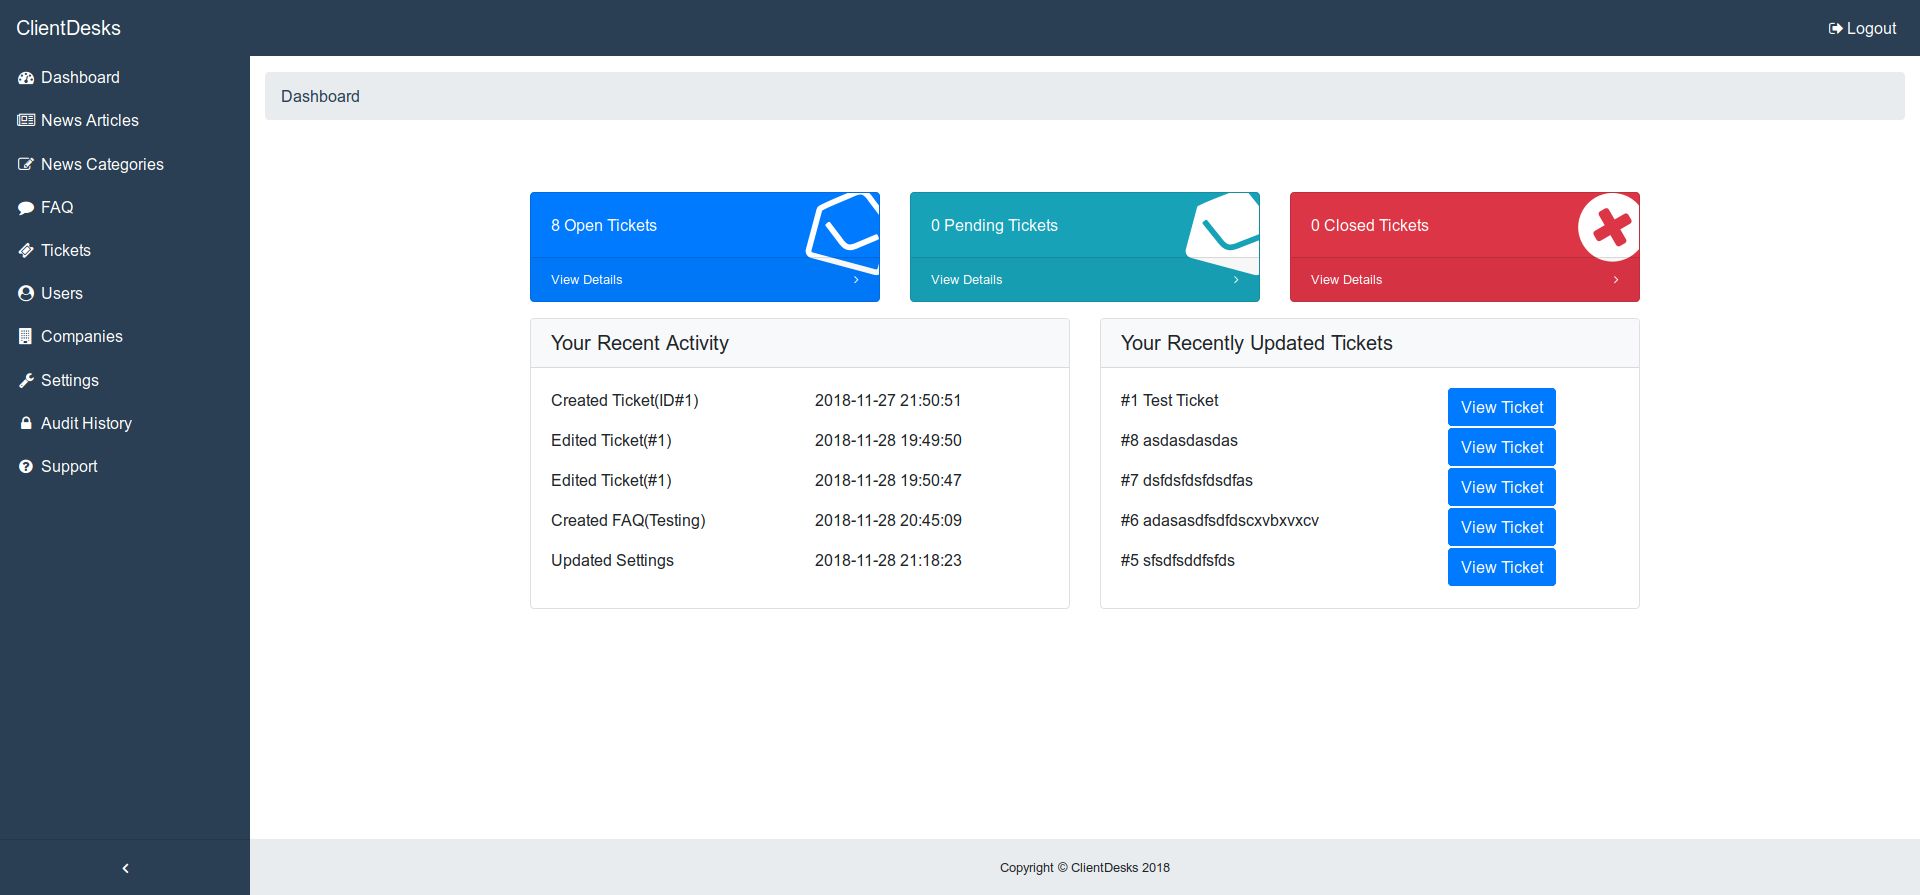Screen dimensions: 1920x895
Task: Click the Companies building icon
Action: pyautogui.click(x=26, y=337)
